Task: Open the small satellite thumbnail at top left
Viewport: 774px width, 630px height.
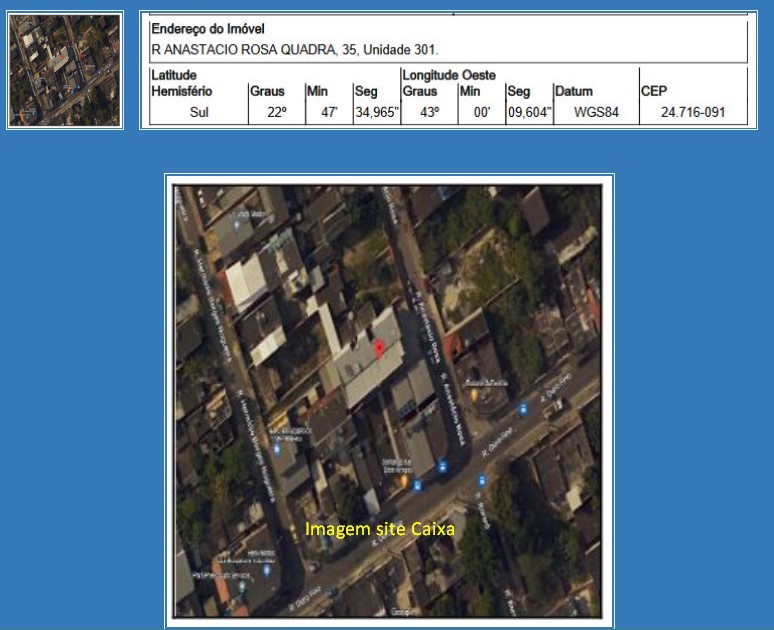Action: pos(65,70)
